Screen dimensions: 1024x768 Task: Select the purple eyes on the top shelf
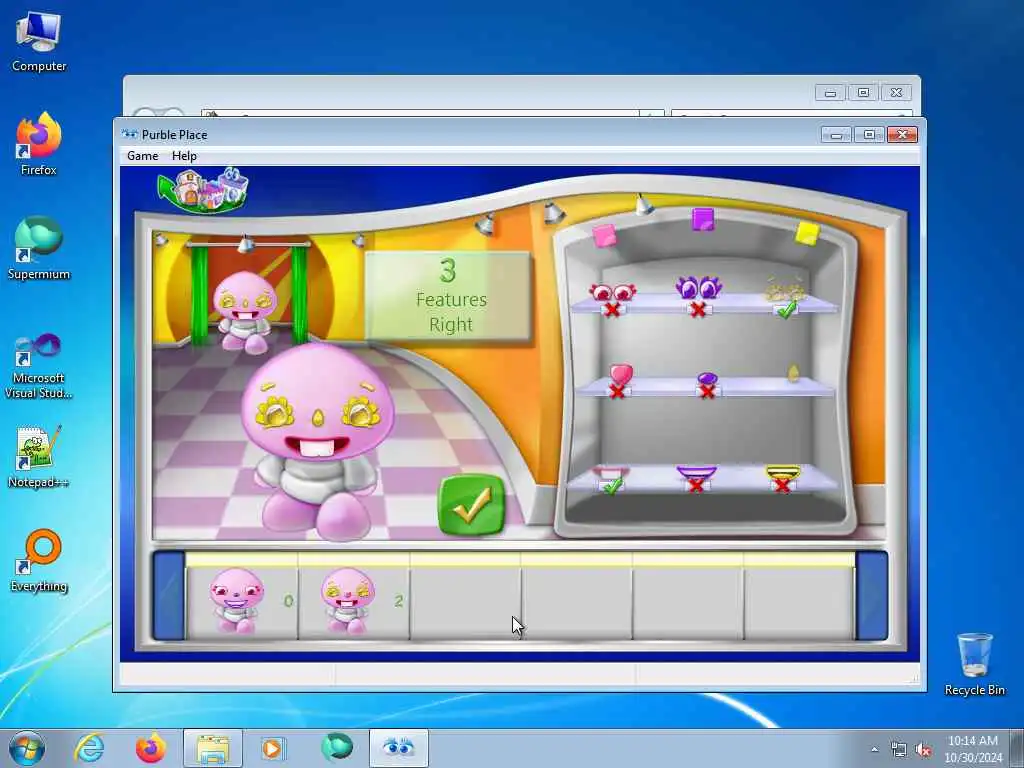(x=698, y=287)
